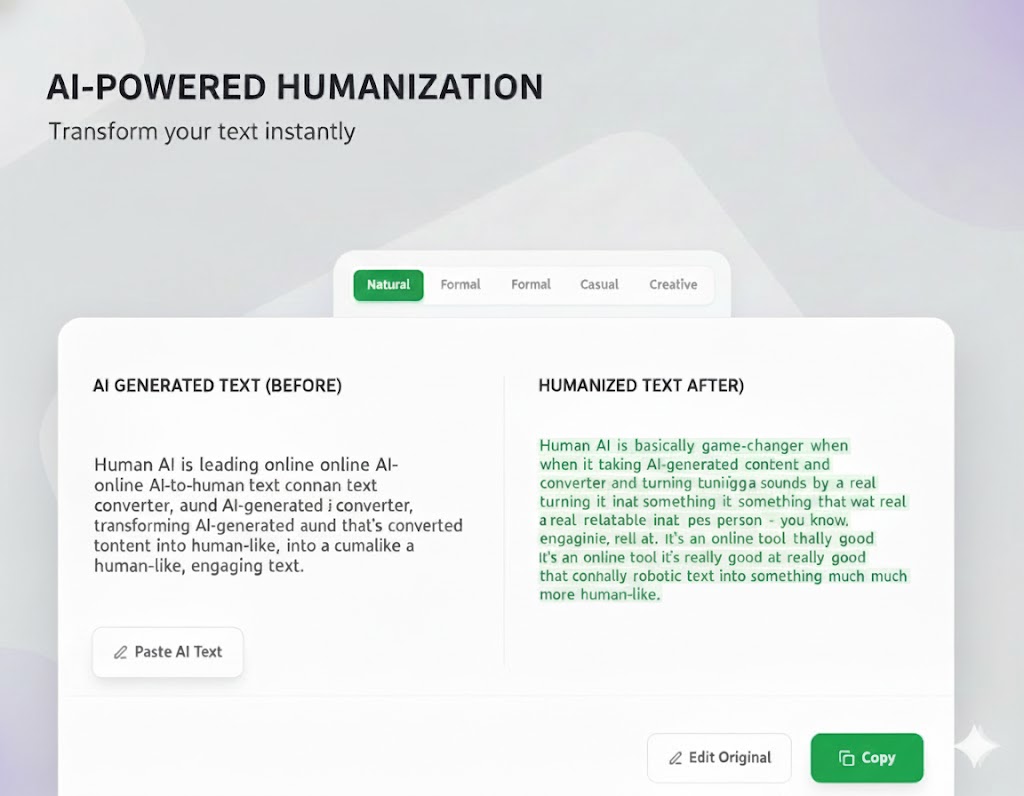Viewport: 1024px width, 796px height.
Task: Select the Natural tone tab
Action: [x=388, y=285]
